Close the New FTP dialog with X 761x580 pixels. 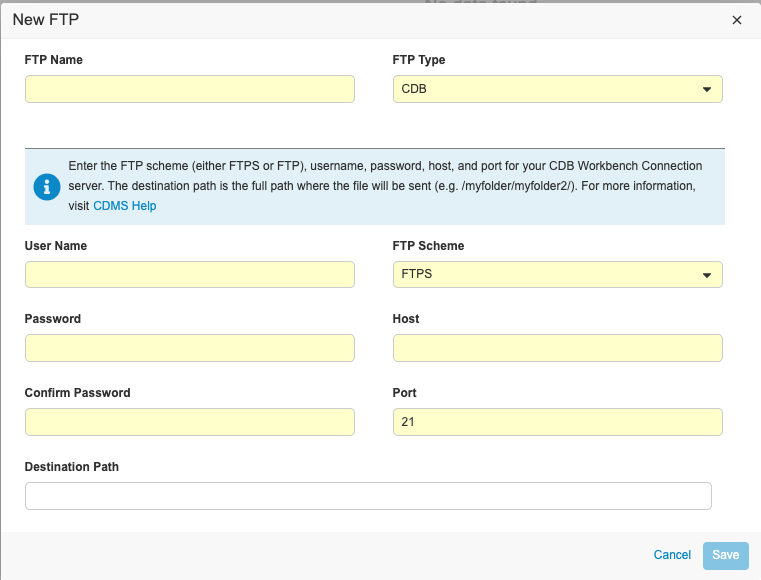tap(737, 20)
